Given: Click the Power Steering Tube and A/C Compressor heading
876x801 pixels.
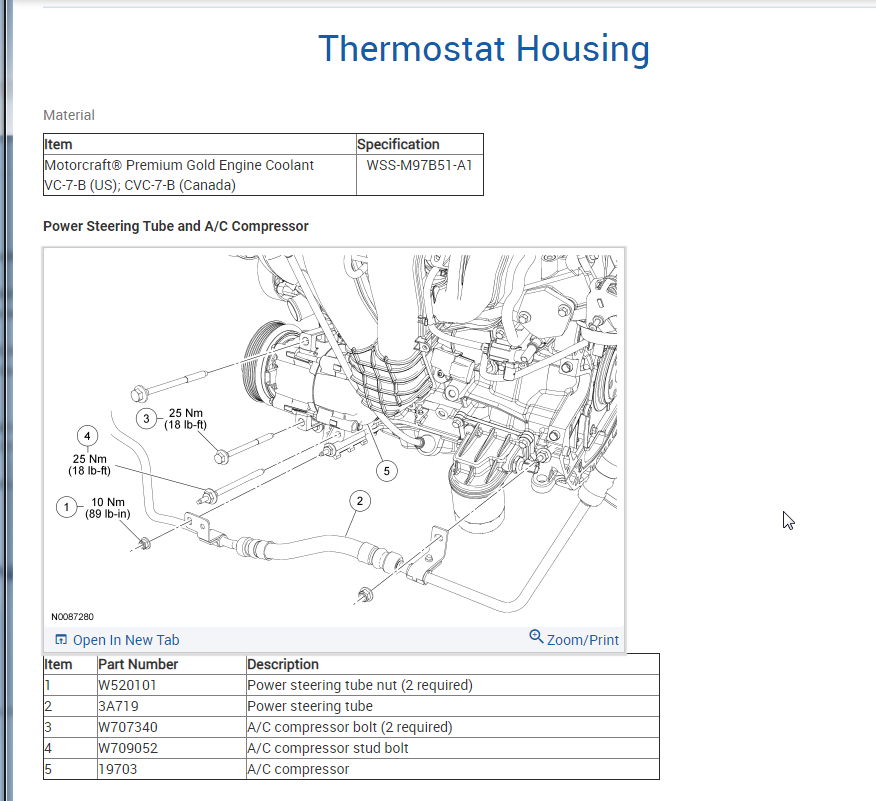Looking at the screenshot, I should point(175,226).
